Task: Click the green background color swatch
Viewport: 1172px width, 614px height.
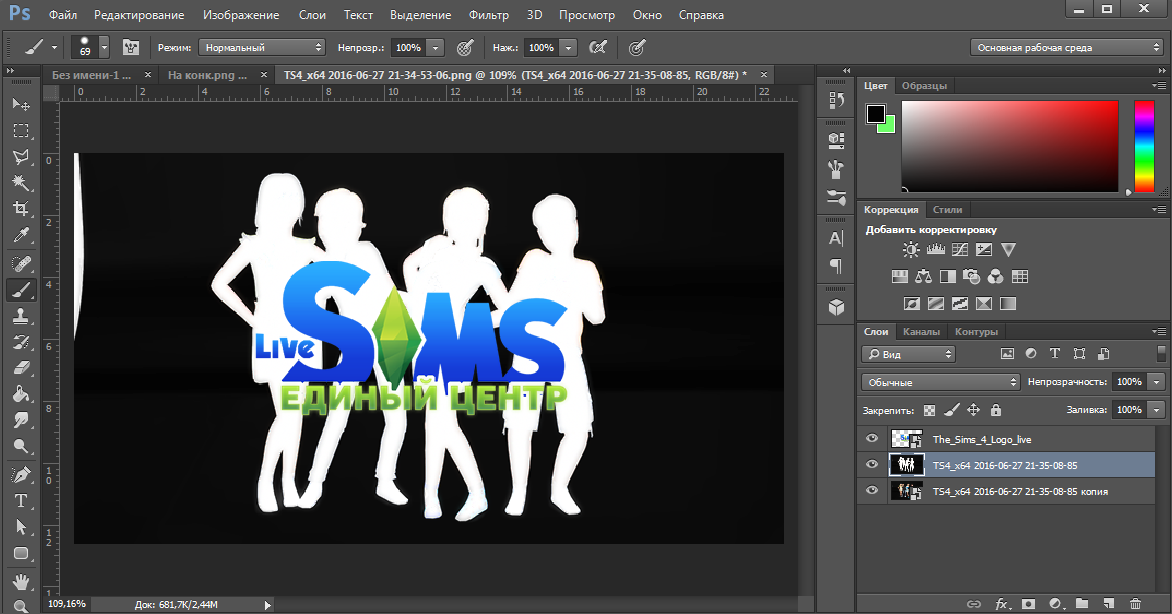Action: [887, 126]
